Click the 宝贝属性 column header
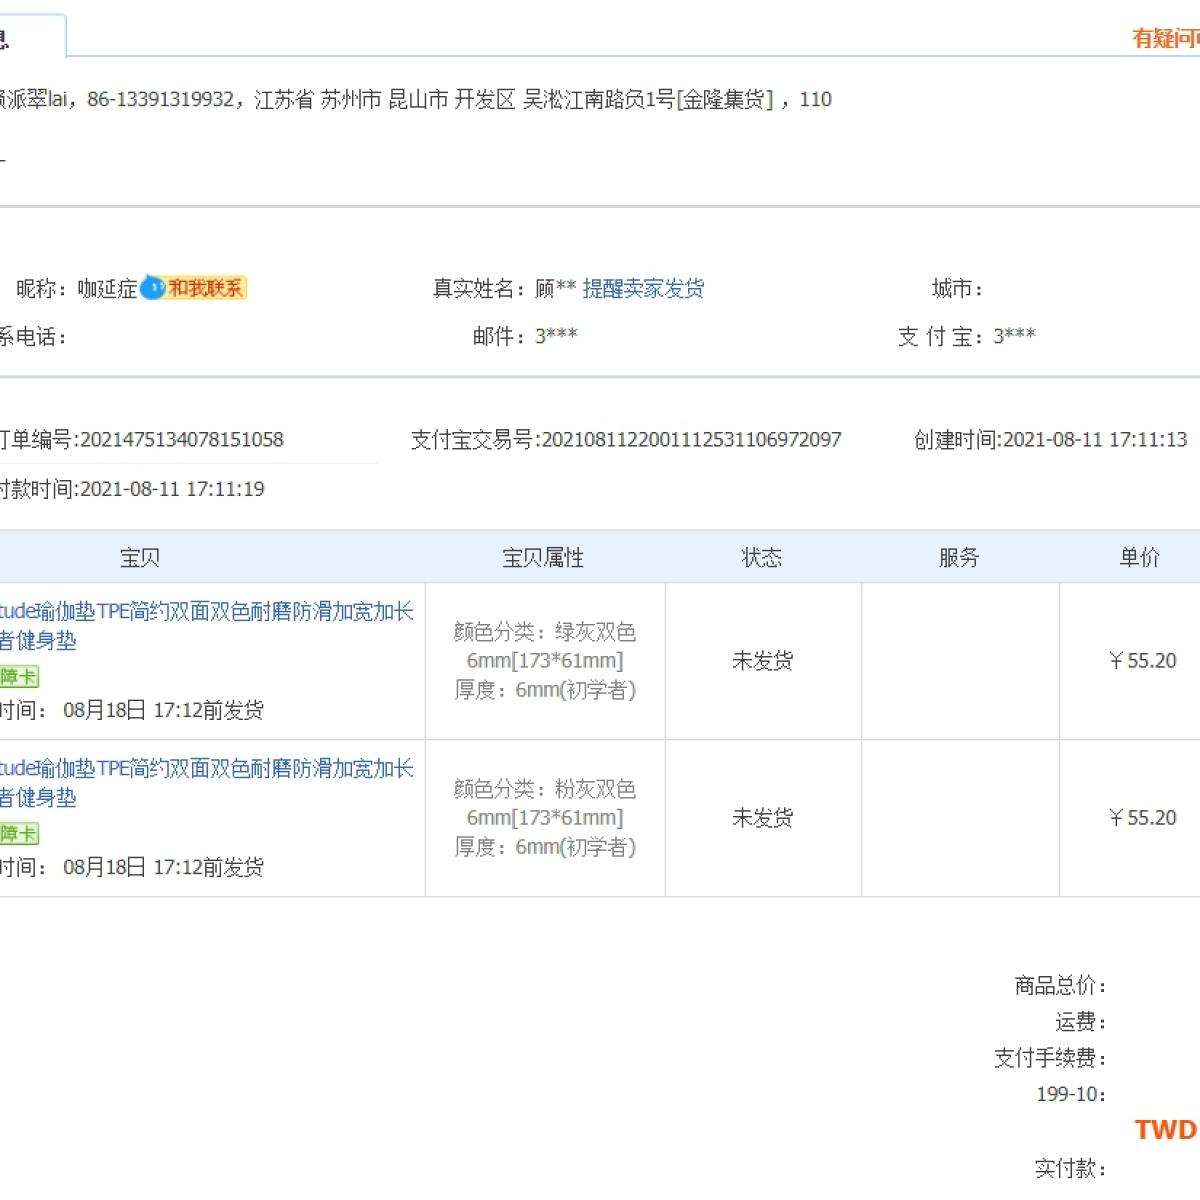Screen dimensions: 1200x1200 point(543,557)
